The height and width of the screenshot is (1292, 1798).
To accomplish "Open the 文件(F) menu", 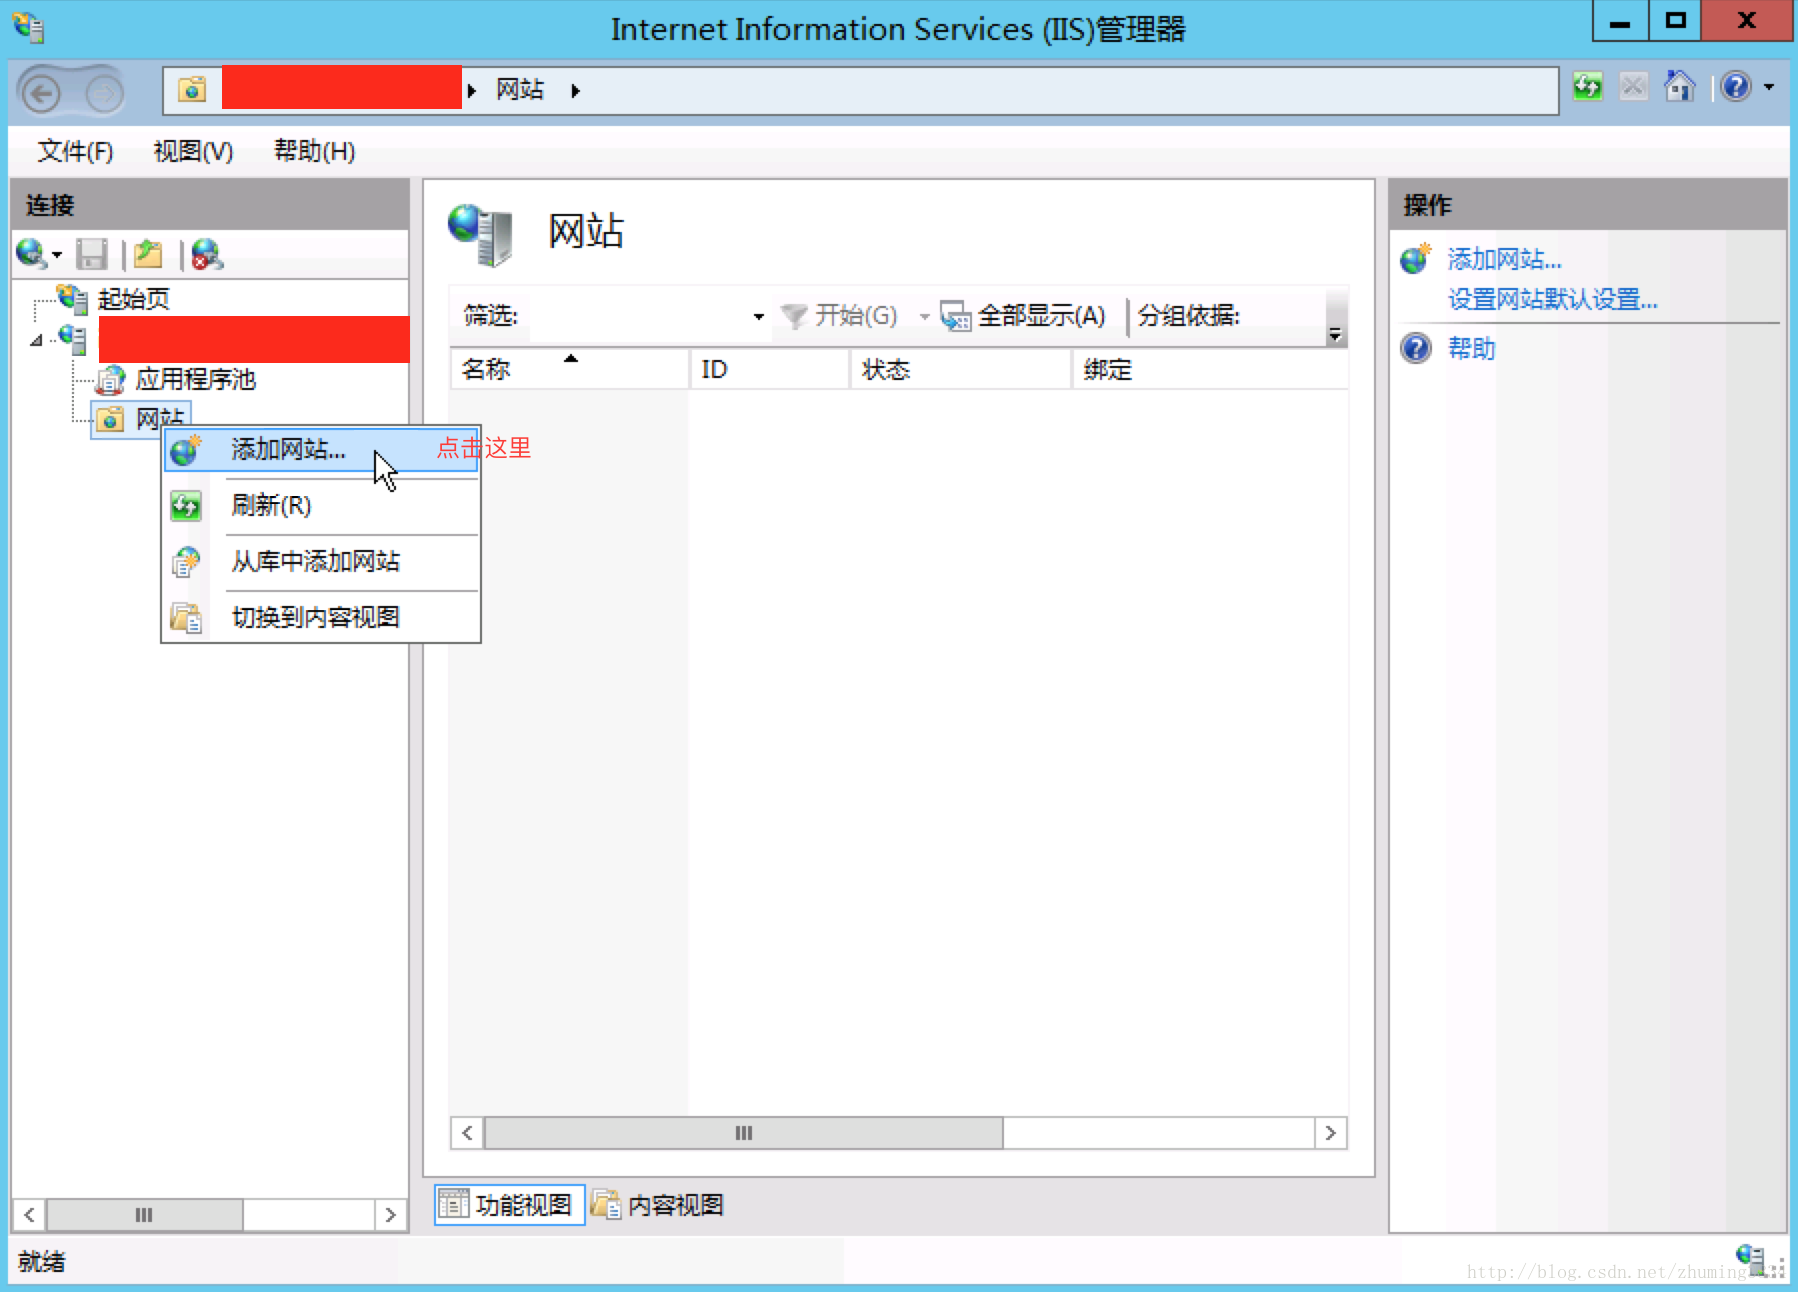I will coord(75,151).
